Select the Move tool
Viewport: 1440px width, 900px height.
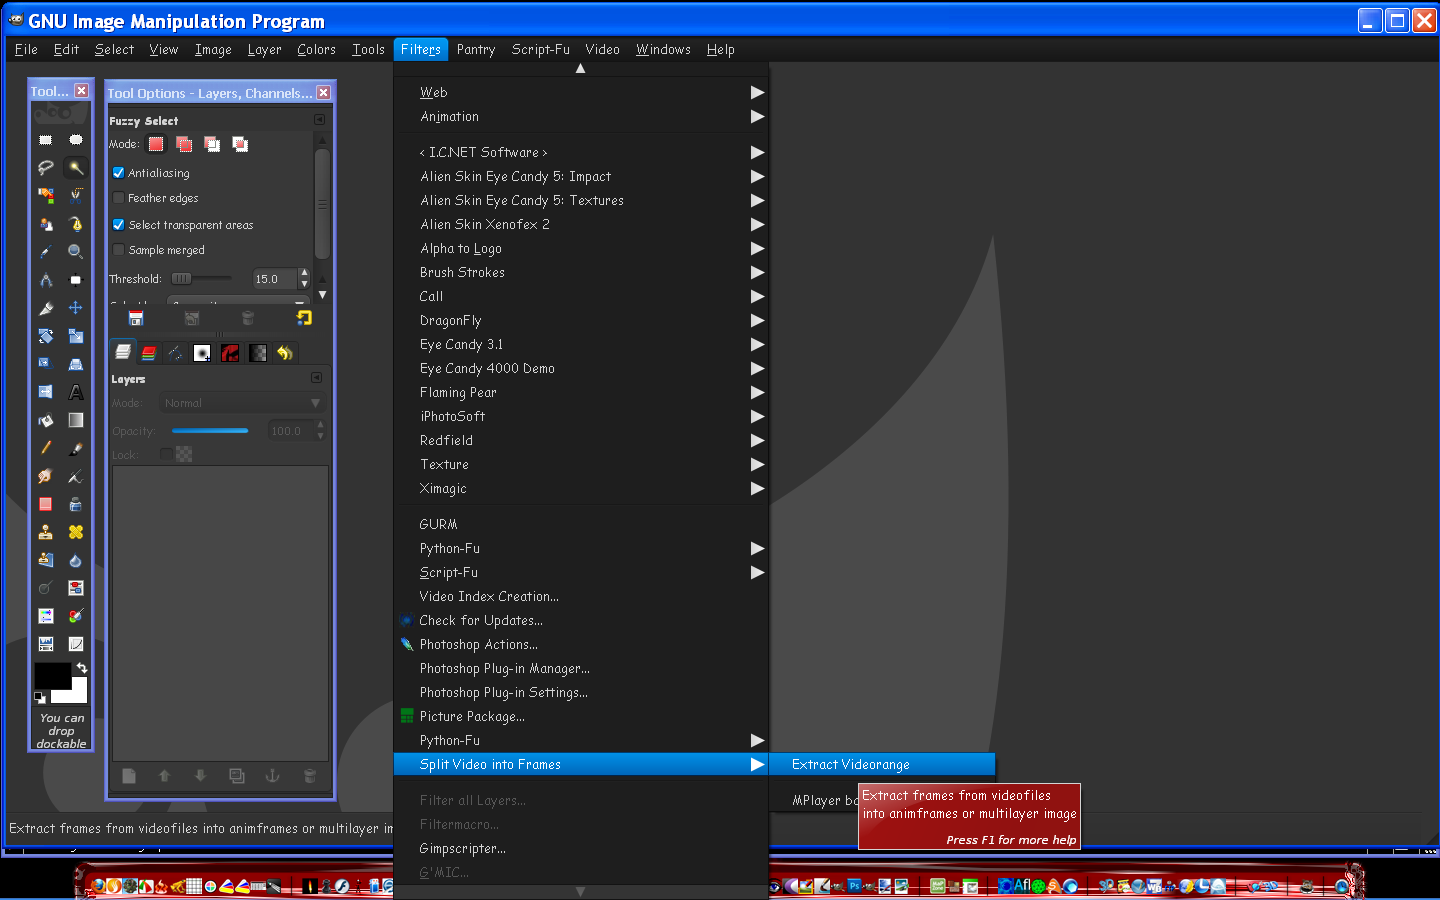tap(76, 308)
